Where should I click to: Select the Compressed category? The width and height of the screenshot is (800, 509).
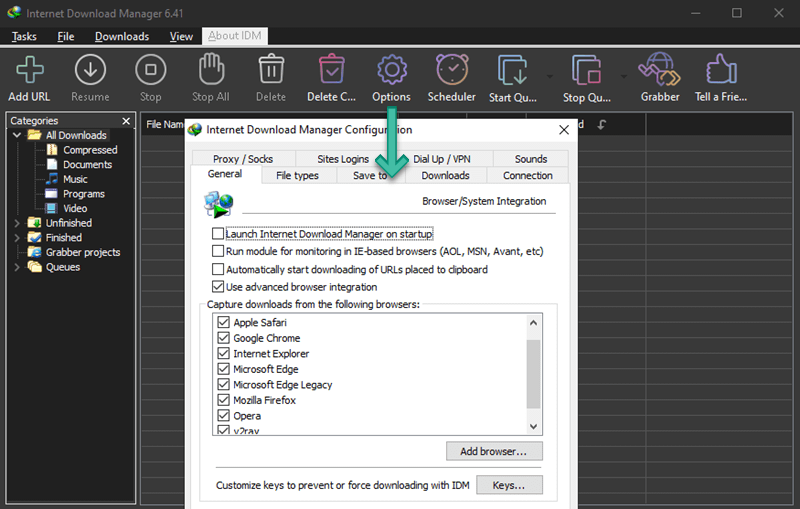(90, 150)
